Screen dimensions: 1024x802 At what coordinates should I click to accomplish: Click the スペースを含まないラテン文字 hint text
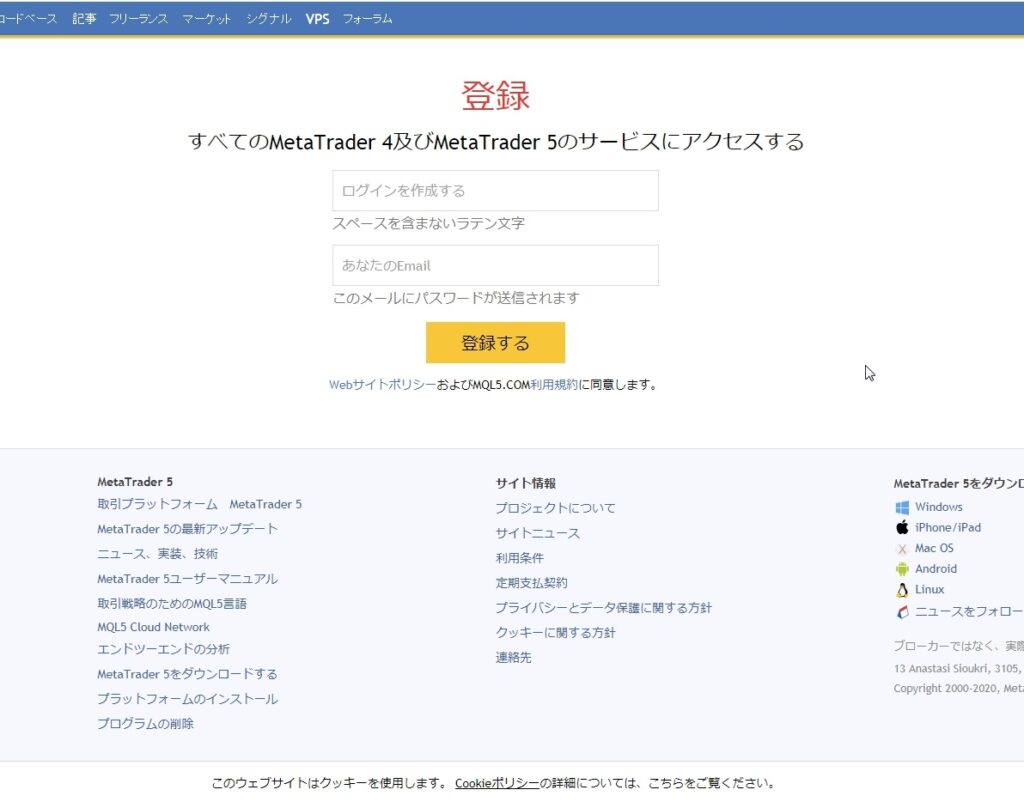click(428, 223)
